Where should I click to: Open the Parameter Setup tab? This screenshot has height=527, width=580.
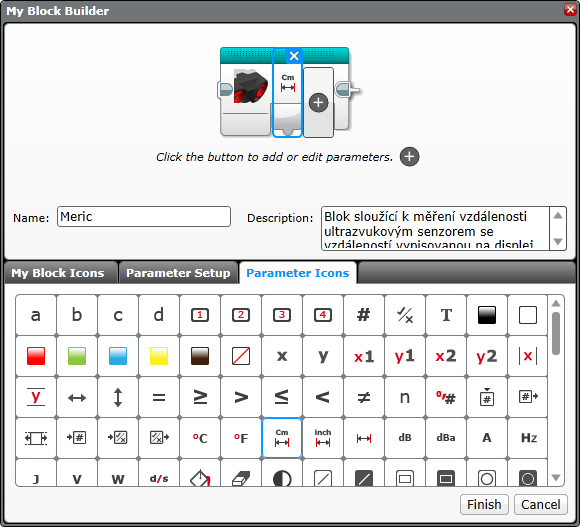coord(178,273)
